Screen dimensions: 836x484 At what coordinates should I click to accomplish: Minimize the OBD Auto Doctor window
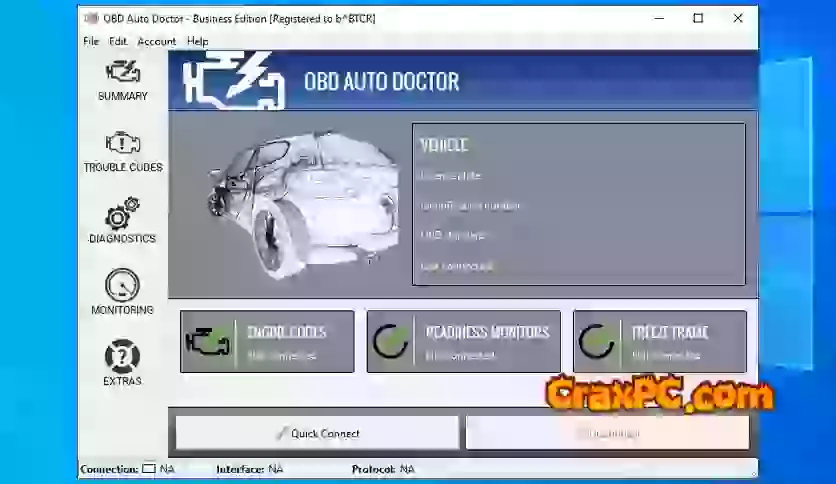click(659, 18)
